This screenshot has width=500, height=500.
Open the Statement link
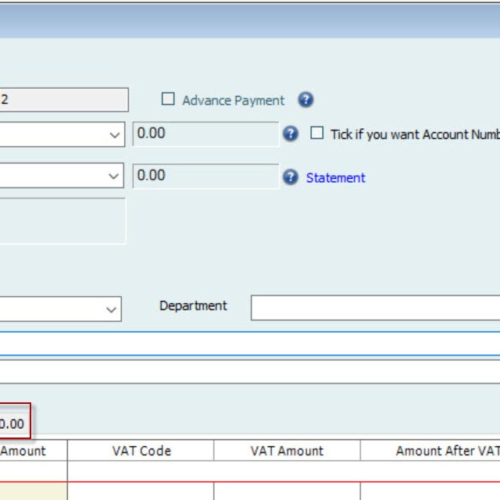336,178
